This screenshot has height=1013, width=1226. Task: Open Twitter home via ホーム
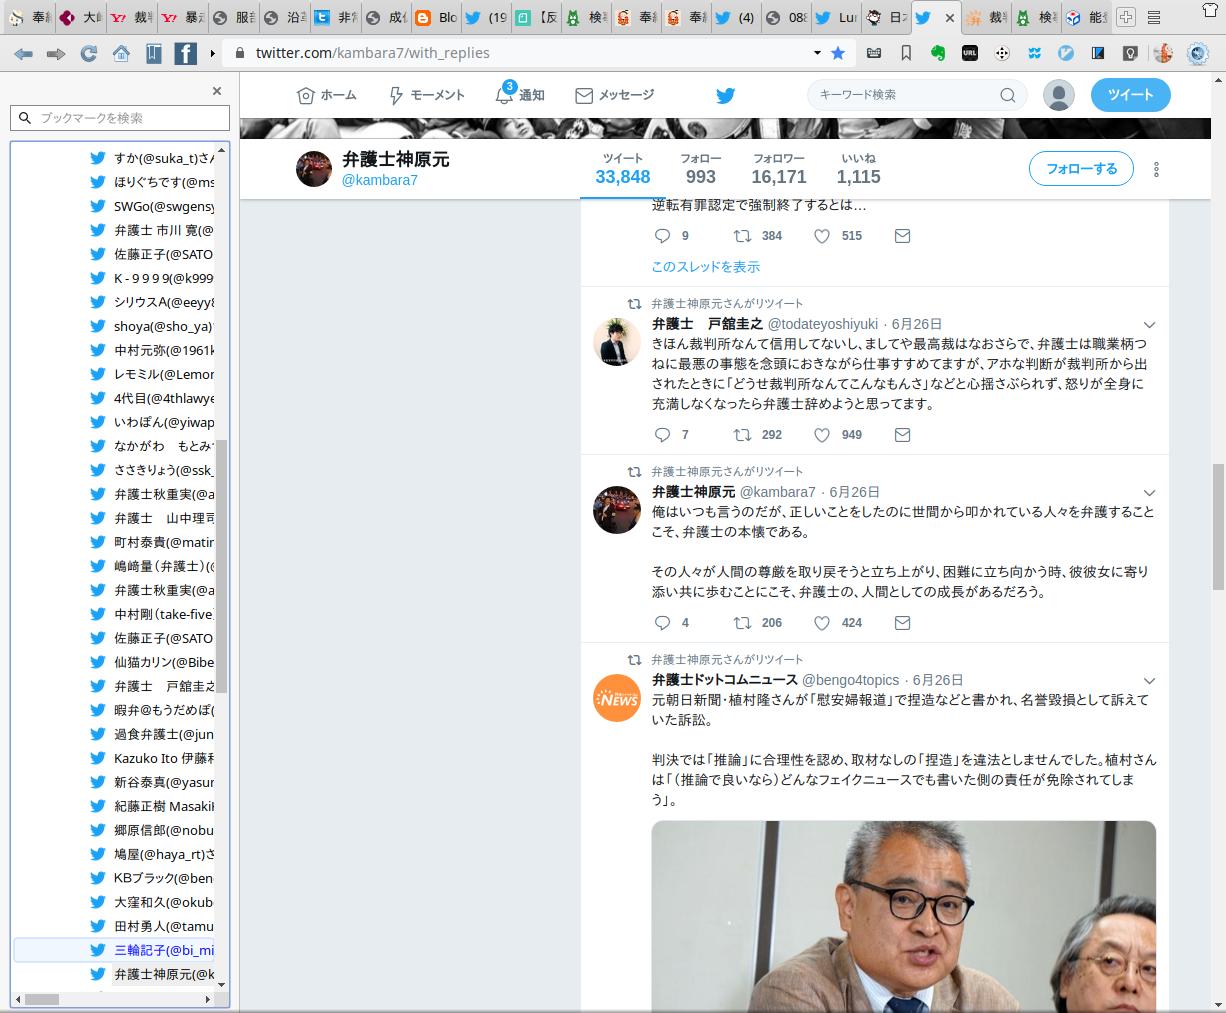(x=327, y=95)
